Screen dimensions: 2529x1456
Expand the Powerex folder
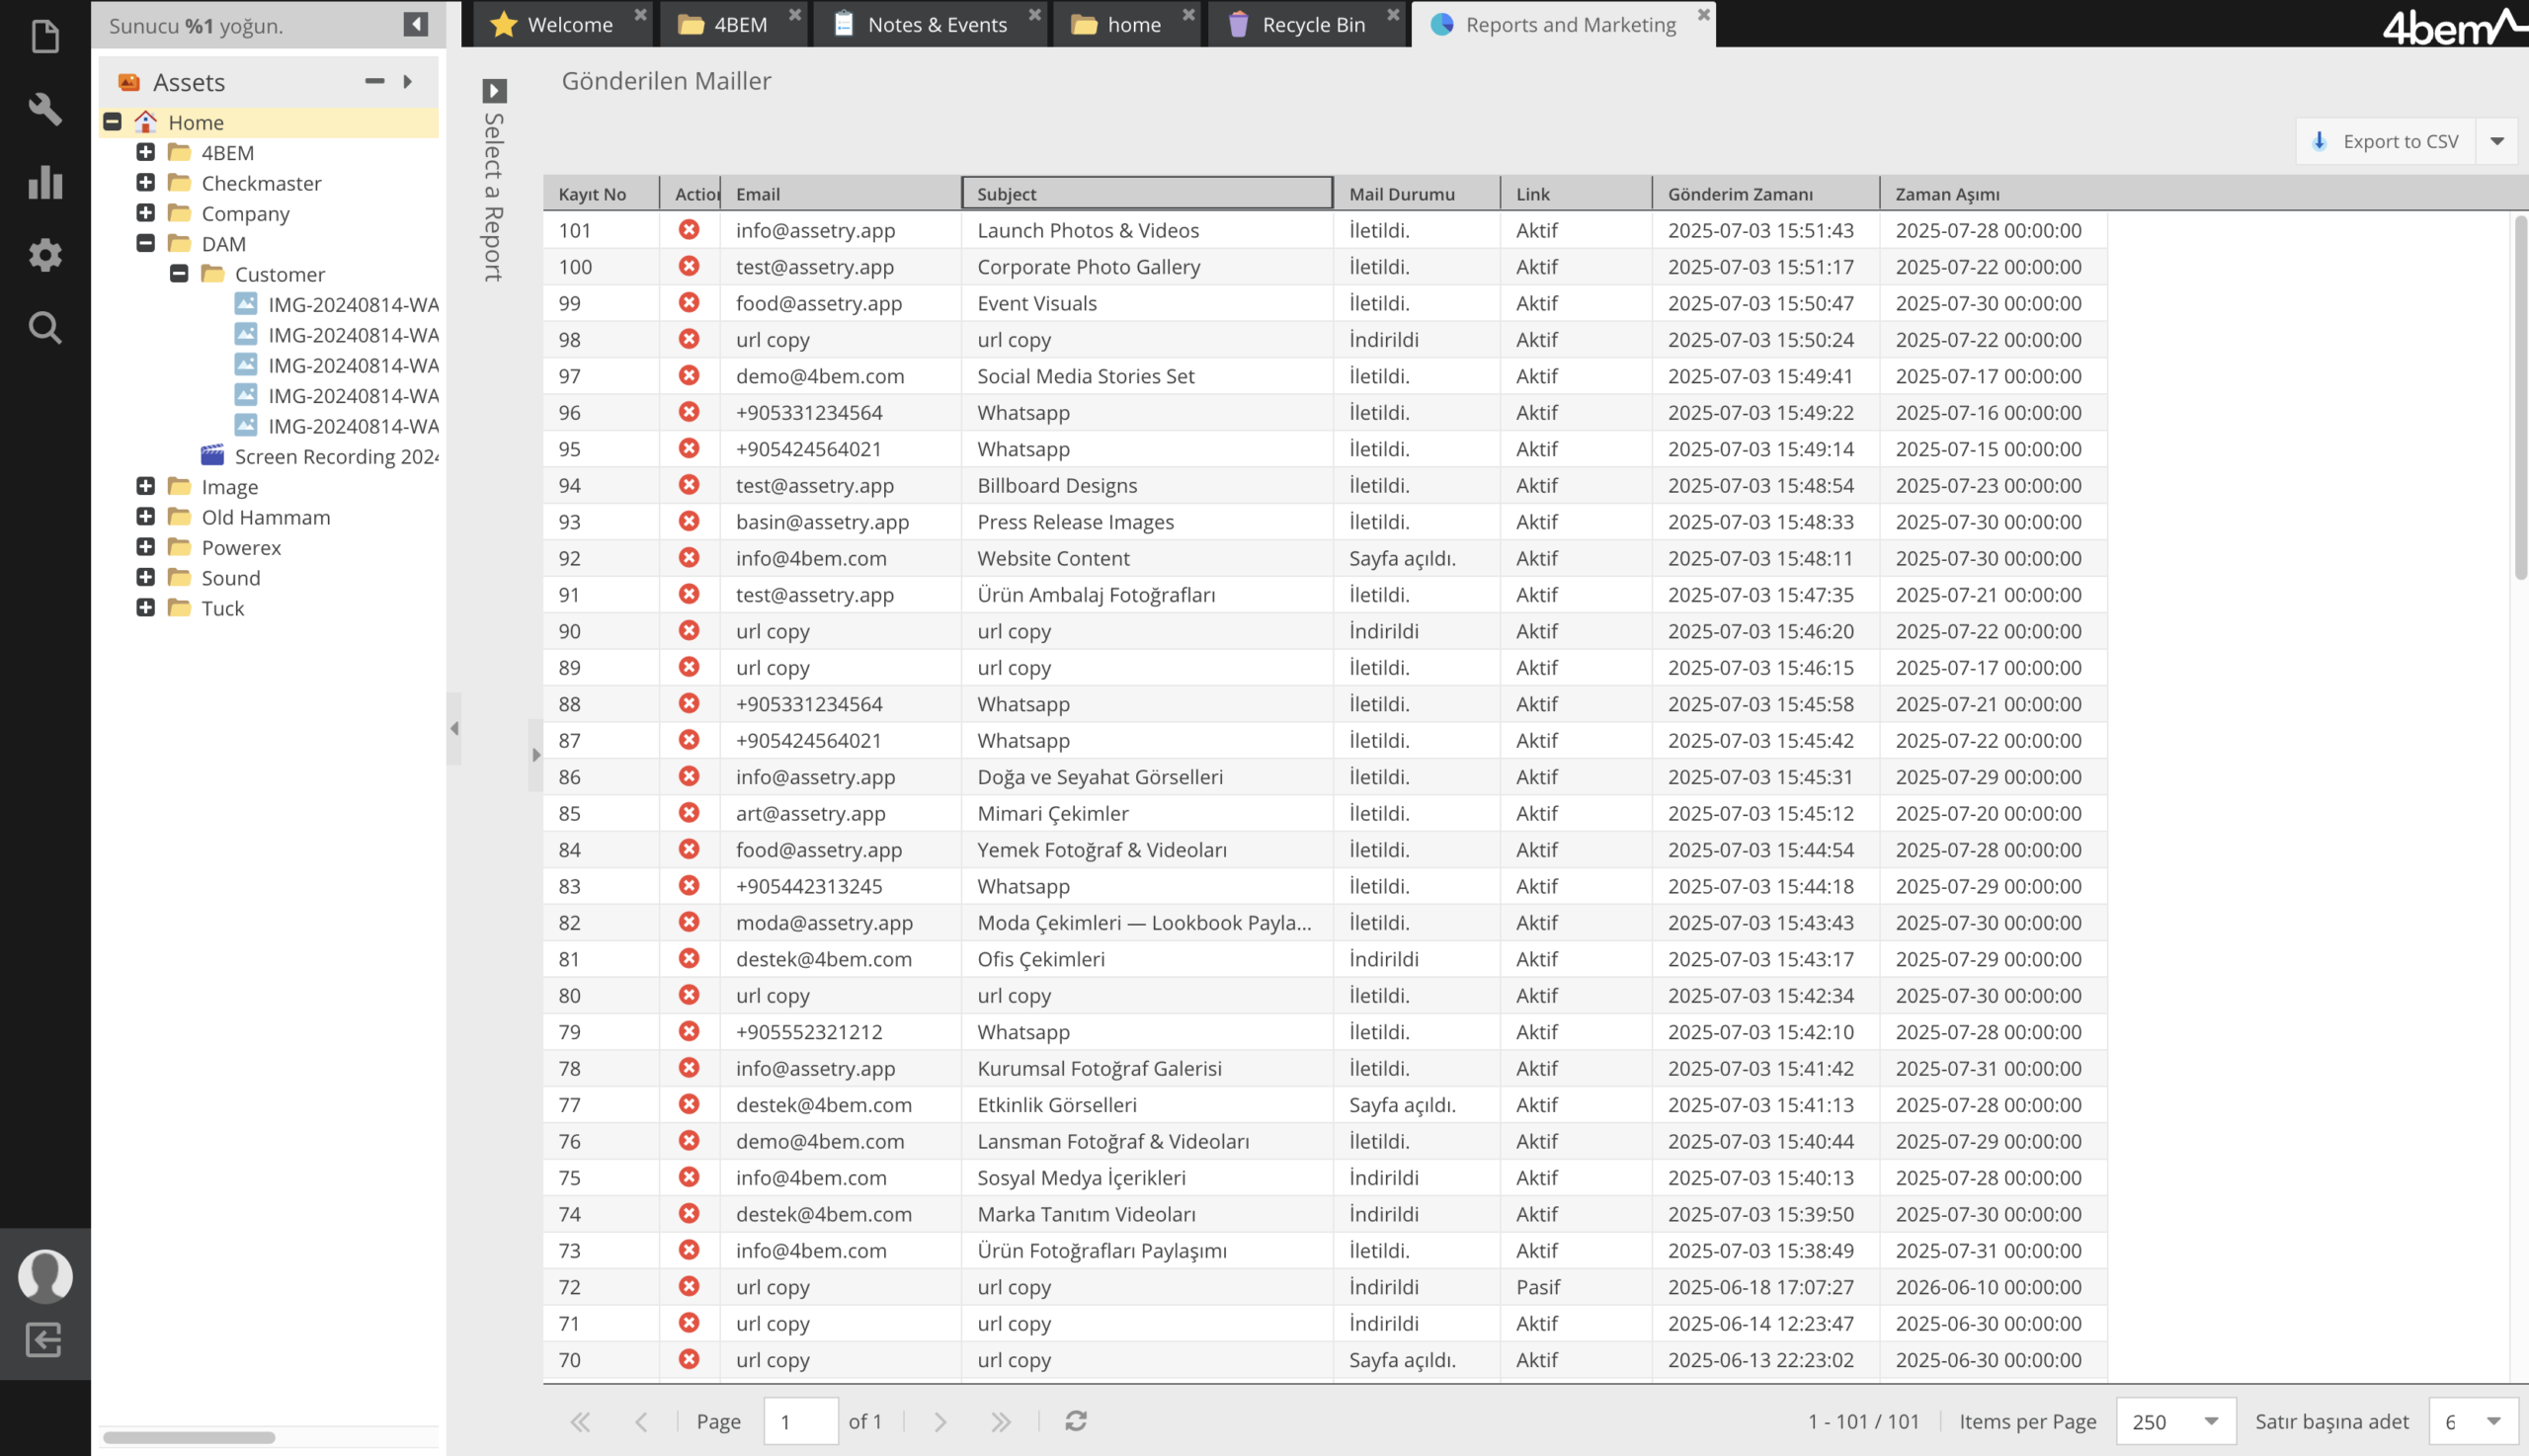(x=146, y=547)
